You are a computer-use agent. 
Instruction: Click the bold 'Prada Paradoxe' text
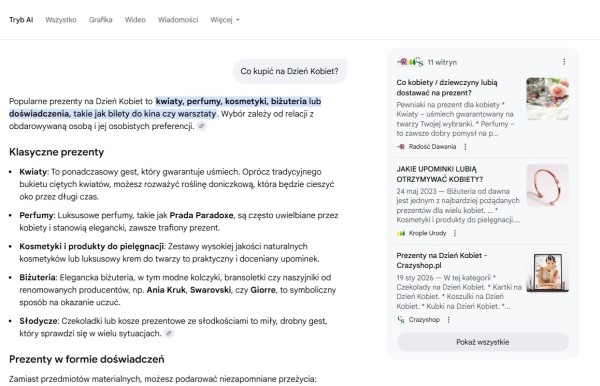(x=201, y=215)
